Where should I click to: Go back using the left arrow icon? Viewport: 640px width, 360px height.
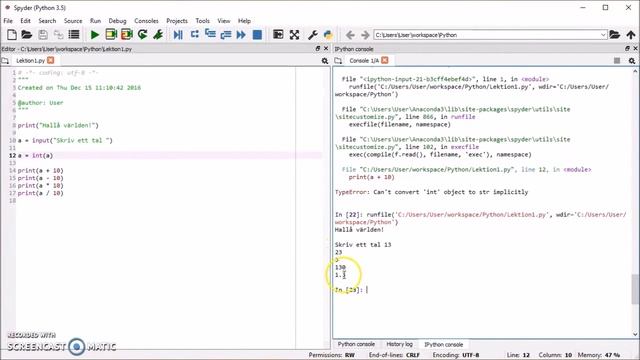click(x=350, y=35)
